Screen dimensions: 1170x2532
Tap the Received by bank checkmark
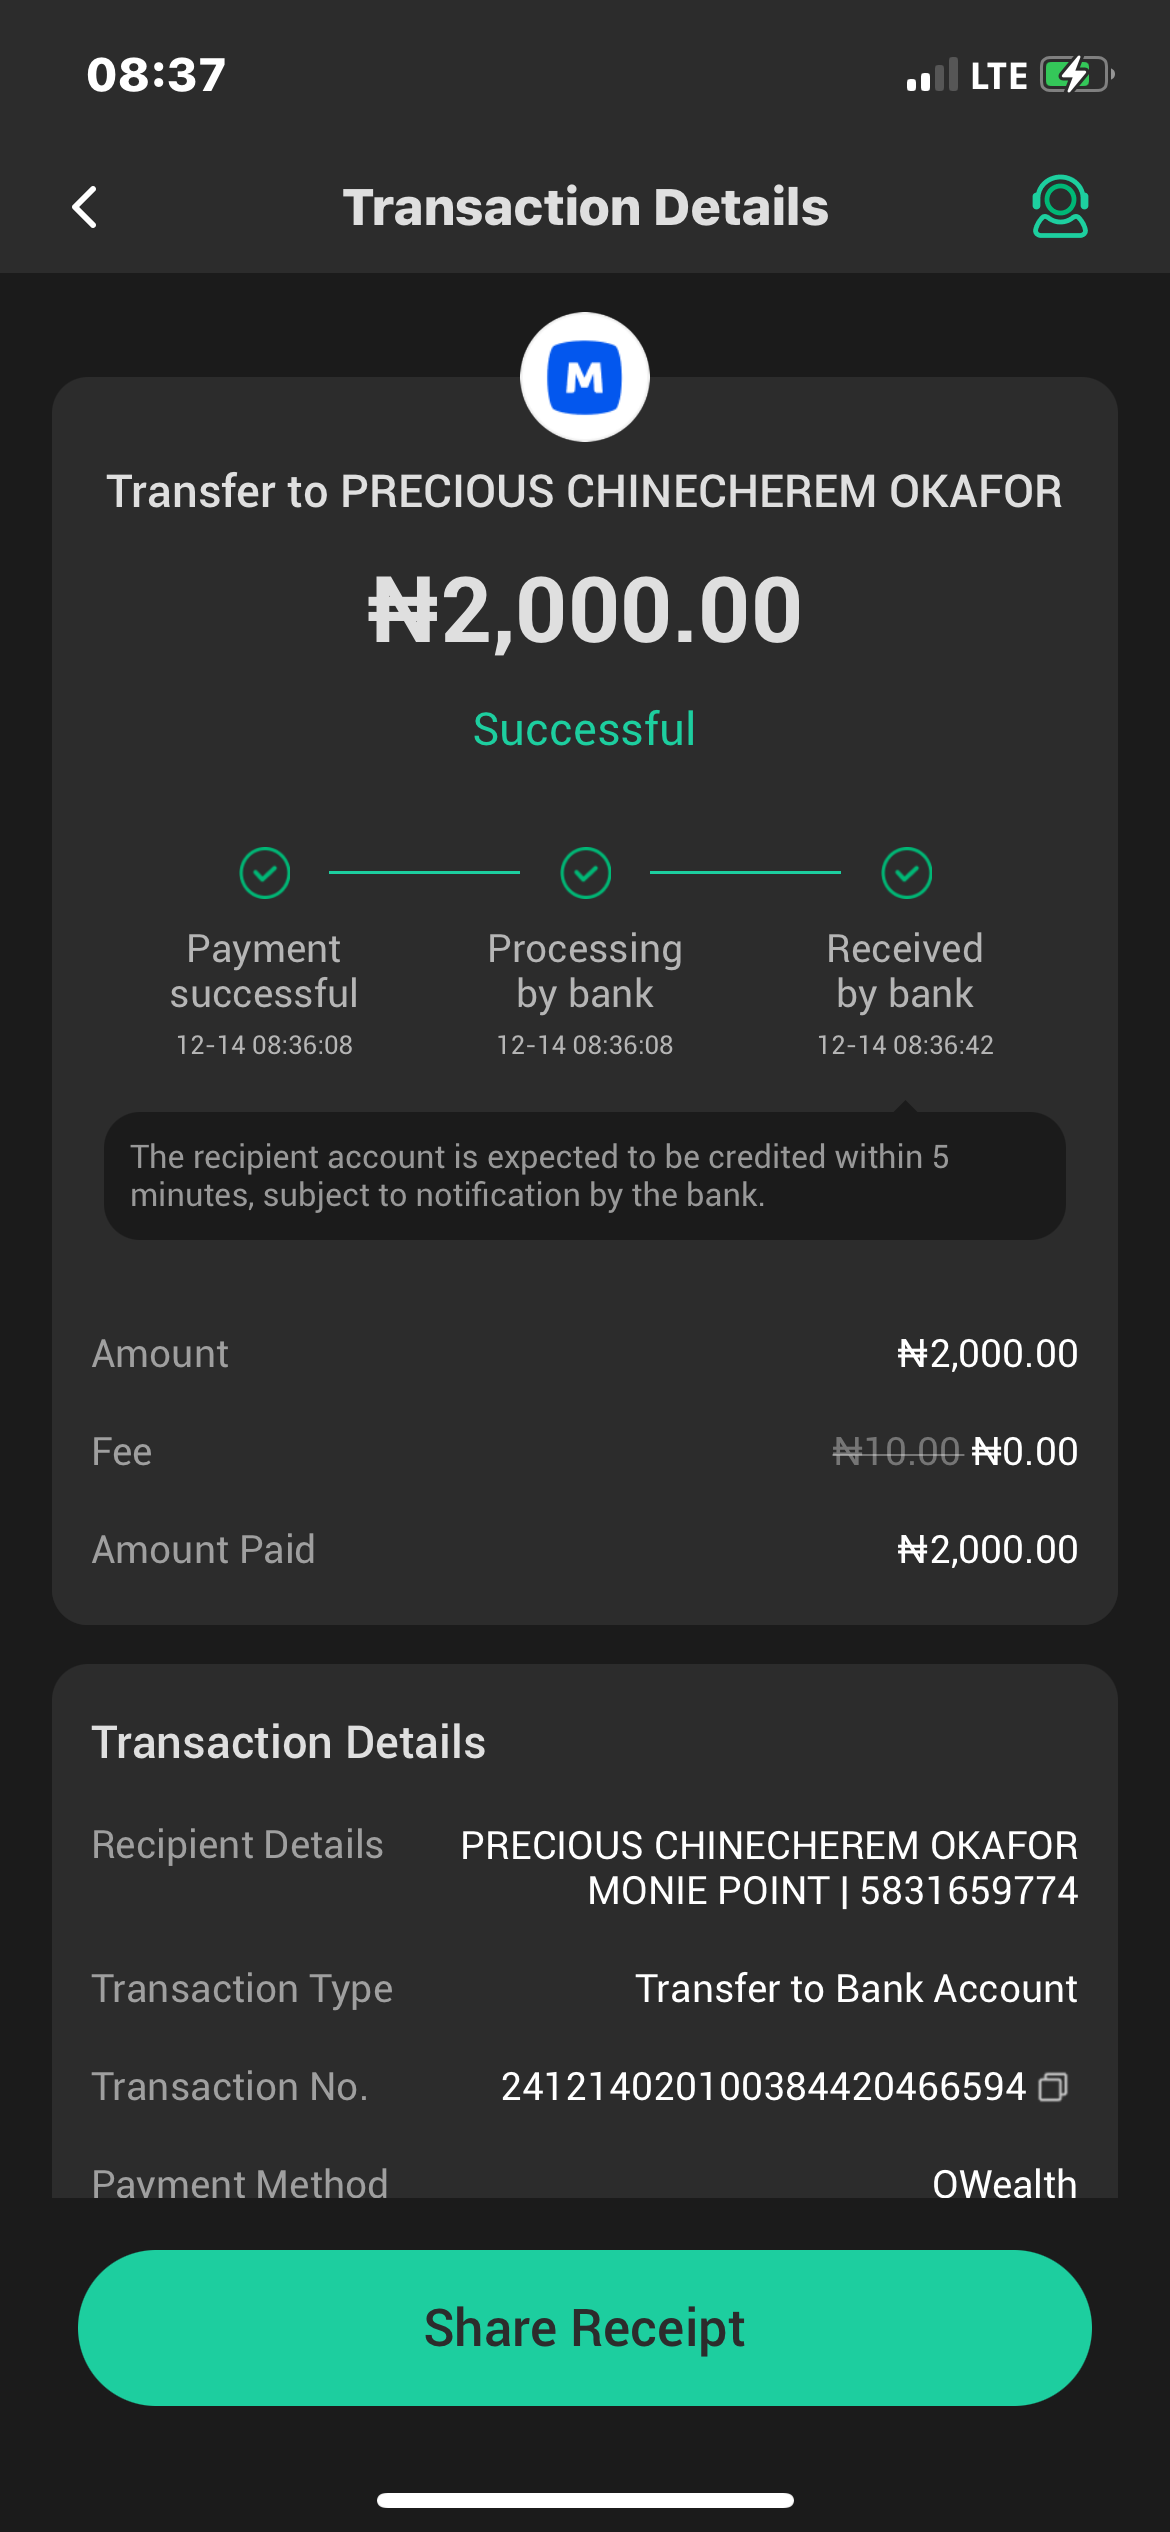point(907,873)
